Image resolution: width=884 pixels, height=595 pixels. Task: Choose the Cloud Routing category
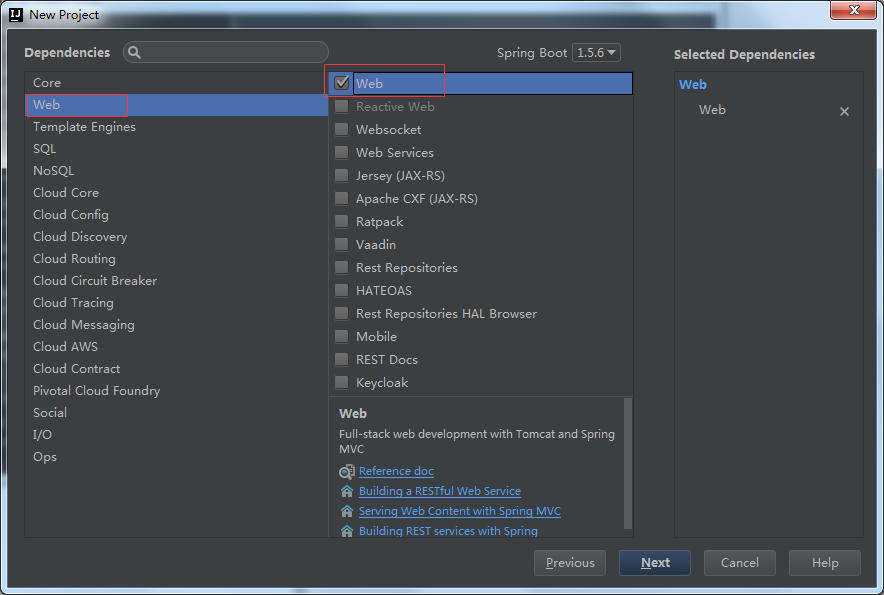(176, 259)
